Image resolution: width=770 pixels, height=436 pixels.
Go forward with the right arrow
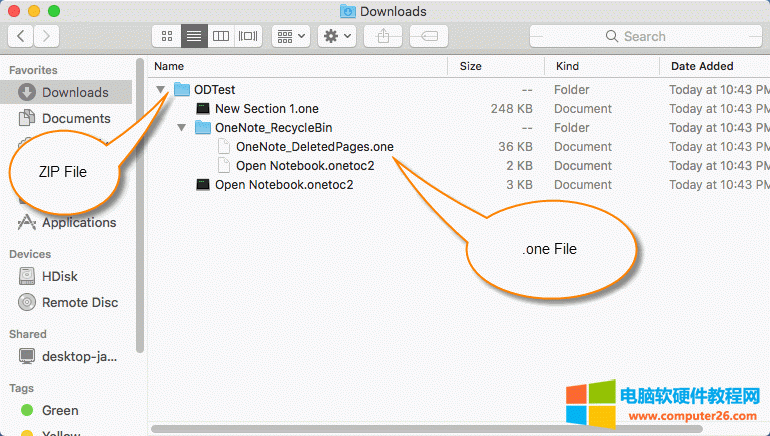click(x=46, y=36)
